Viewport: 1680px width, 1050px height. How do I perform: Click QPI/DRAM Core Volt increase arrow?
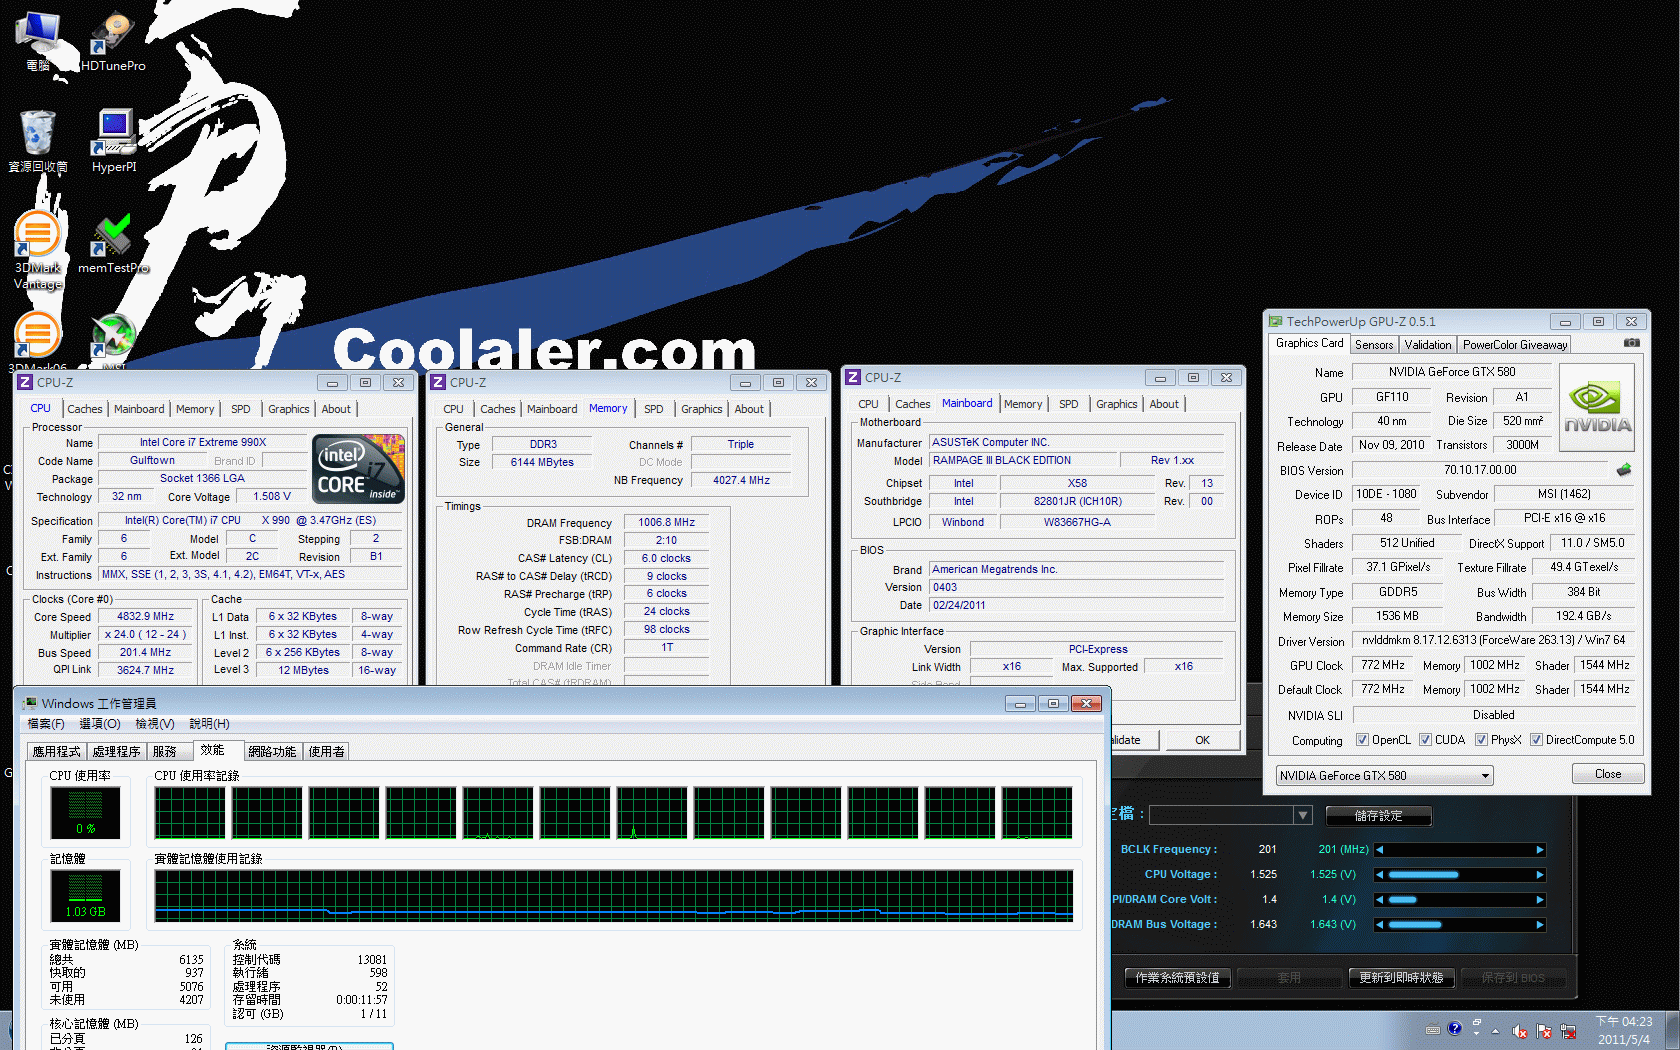click(1540, 900)
